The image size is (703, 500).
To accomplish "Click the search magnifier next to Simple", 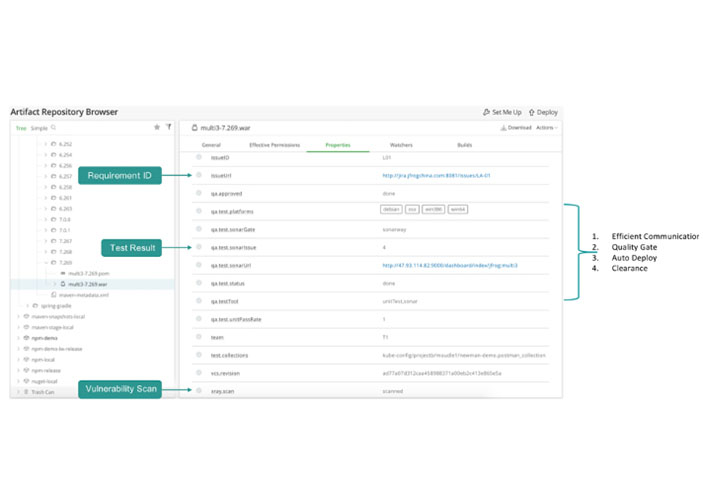I will click(x=53, y=128).
